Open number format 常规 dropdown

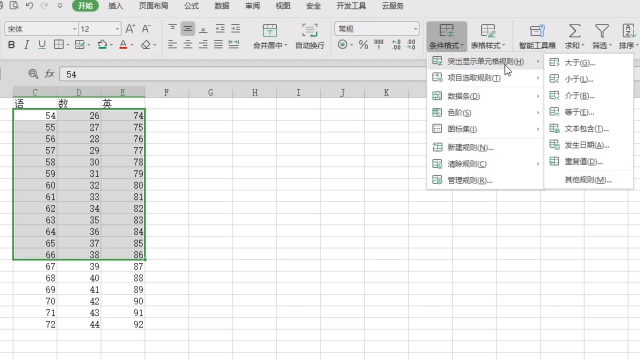coord(415,29)
